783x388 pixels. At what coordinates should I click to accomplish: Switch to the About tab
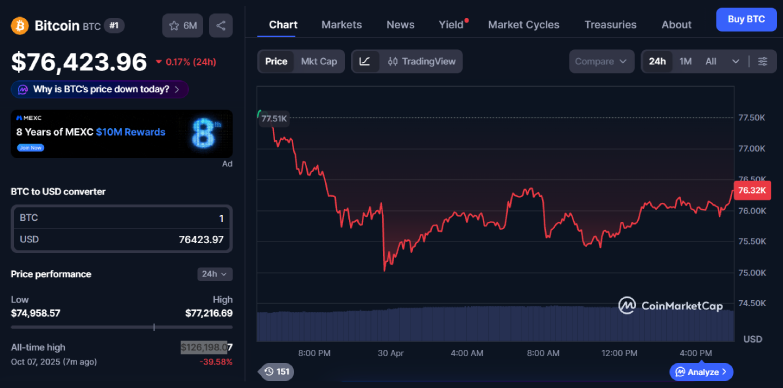click(676, 24)
